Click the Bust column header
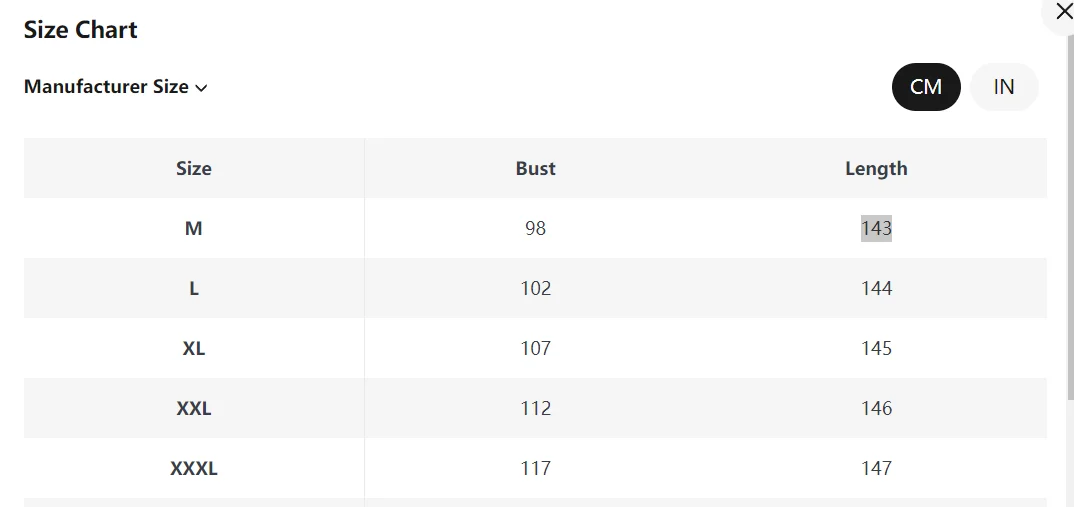Image resolution: width=1074 pixels, height=507 pixels. click(x=536, y=169)
